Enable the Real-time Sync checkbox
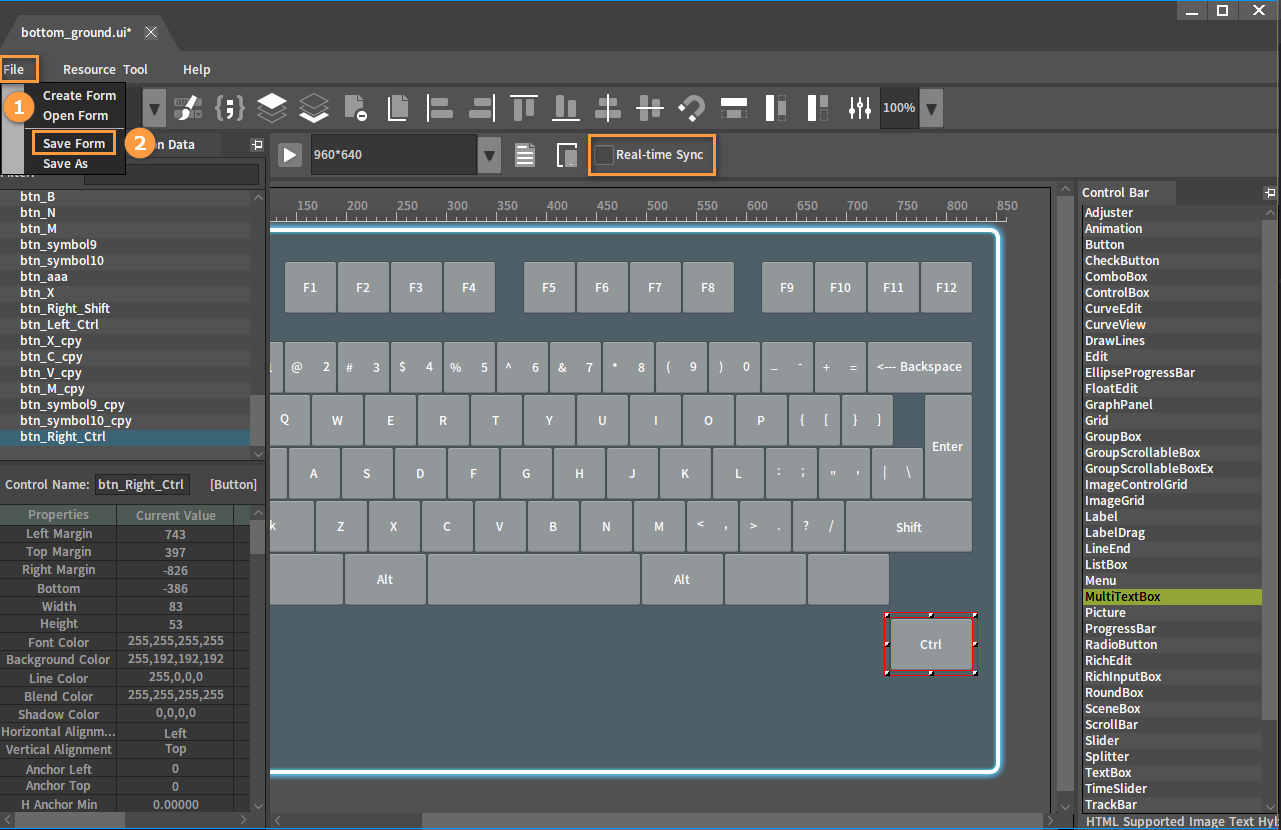 [x=604, y=155]
